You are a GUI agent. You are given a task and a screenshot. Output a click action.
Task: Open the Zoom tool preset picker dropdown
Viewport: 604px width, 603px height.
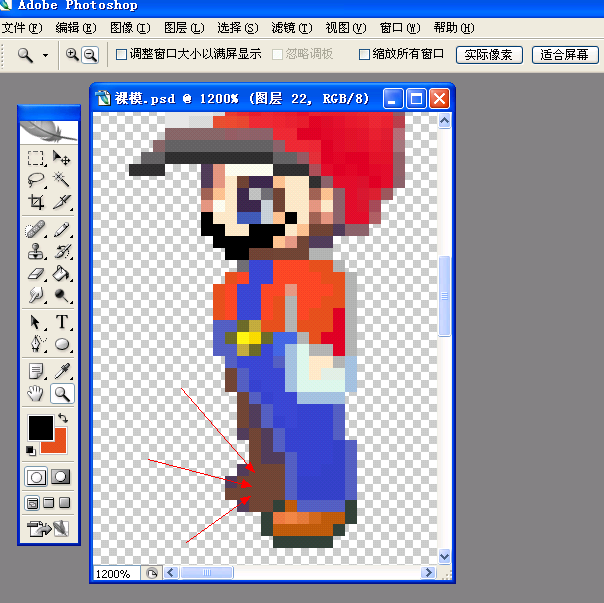(x=45, y=55)
